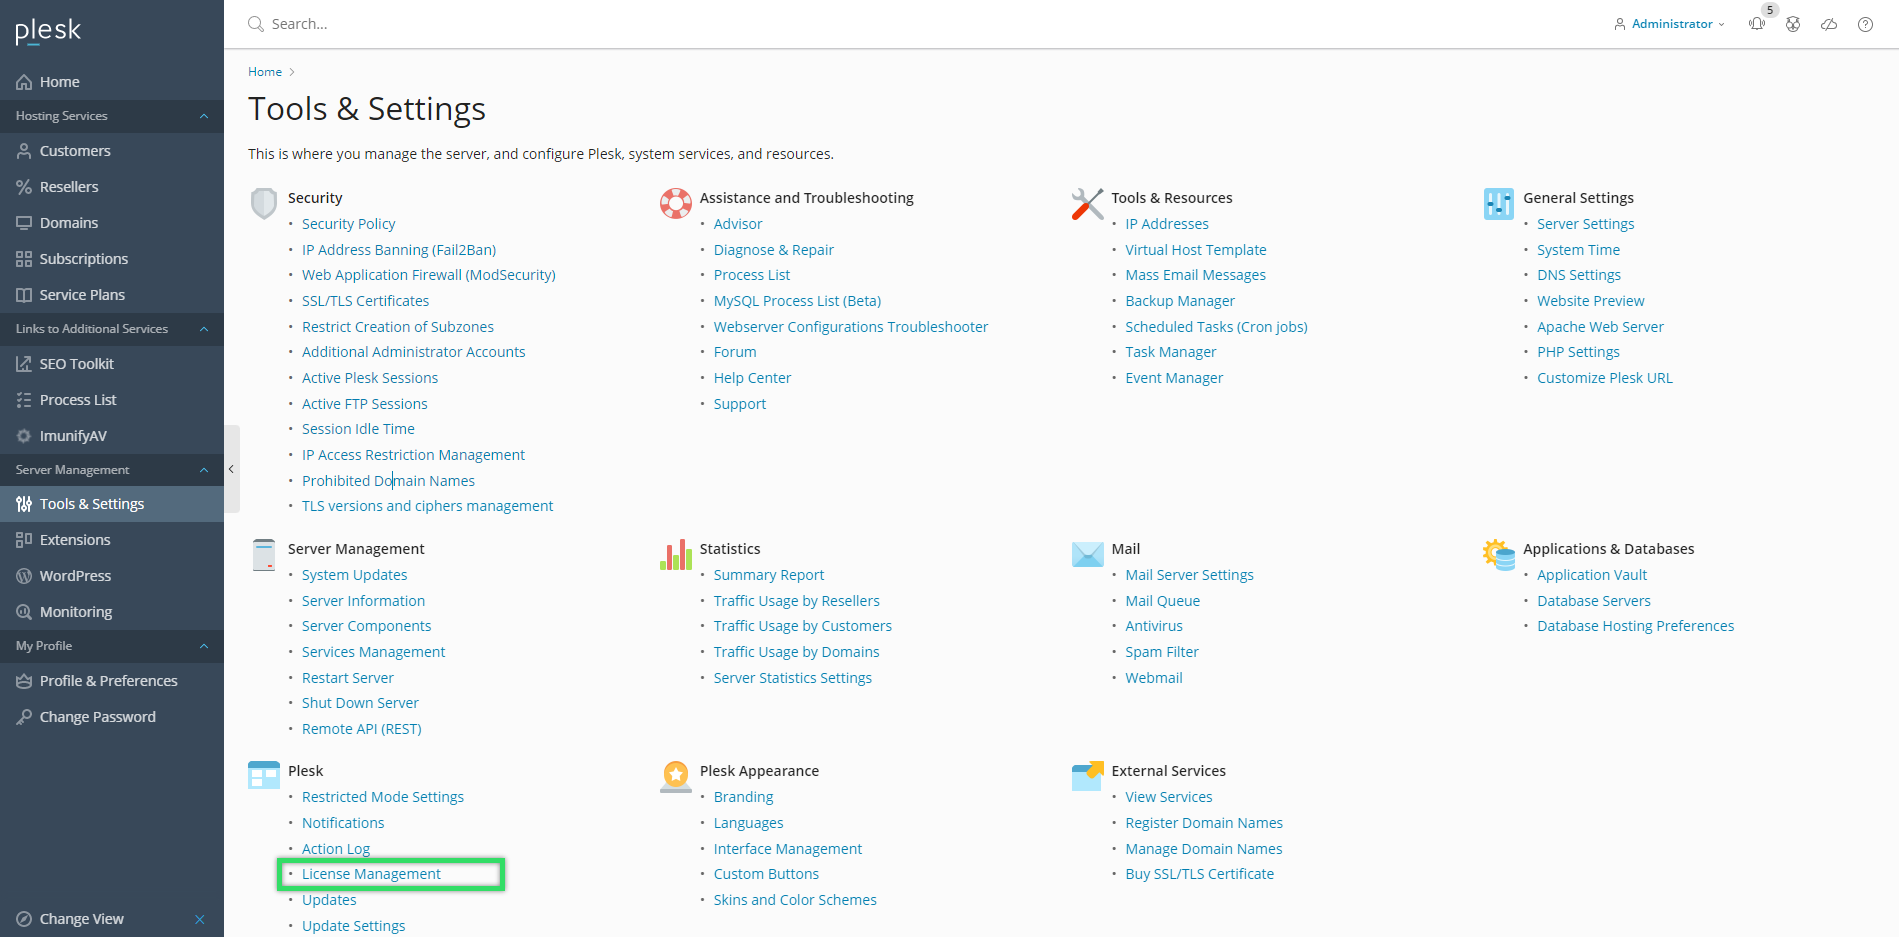Screen dimensions: 1899x937
Task: Open Apache Web Server link
Action: [1600, 327]
